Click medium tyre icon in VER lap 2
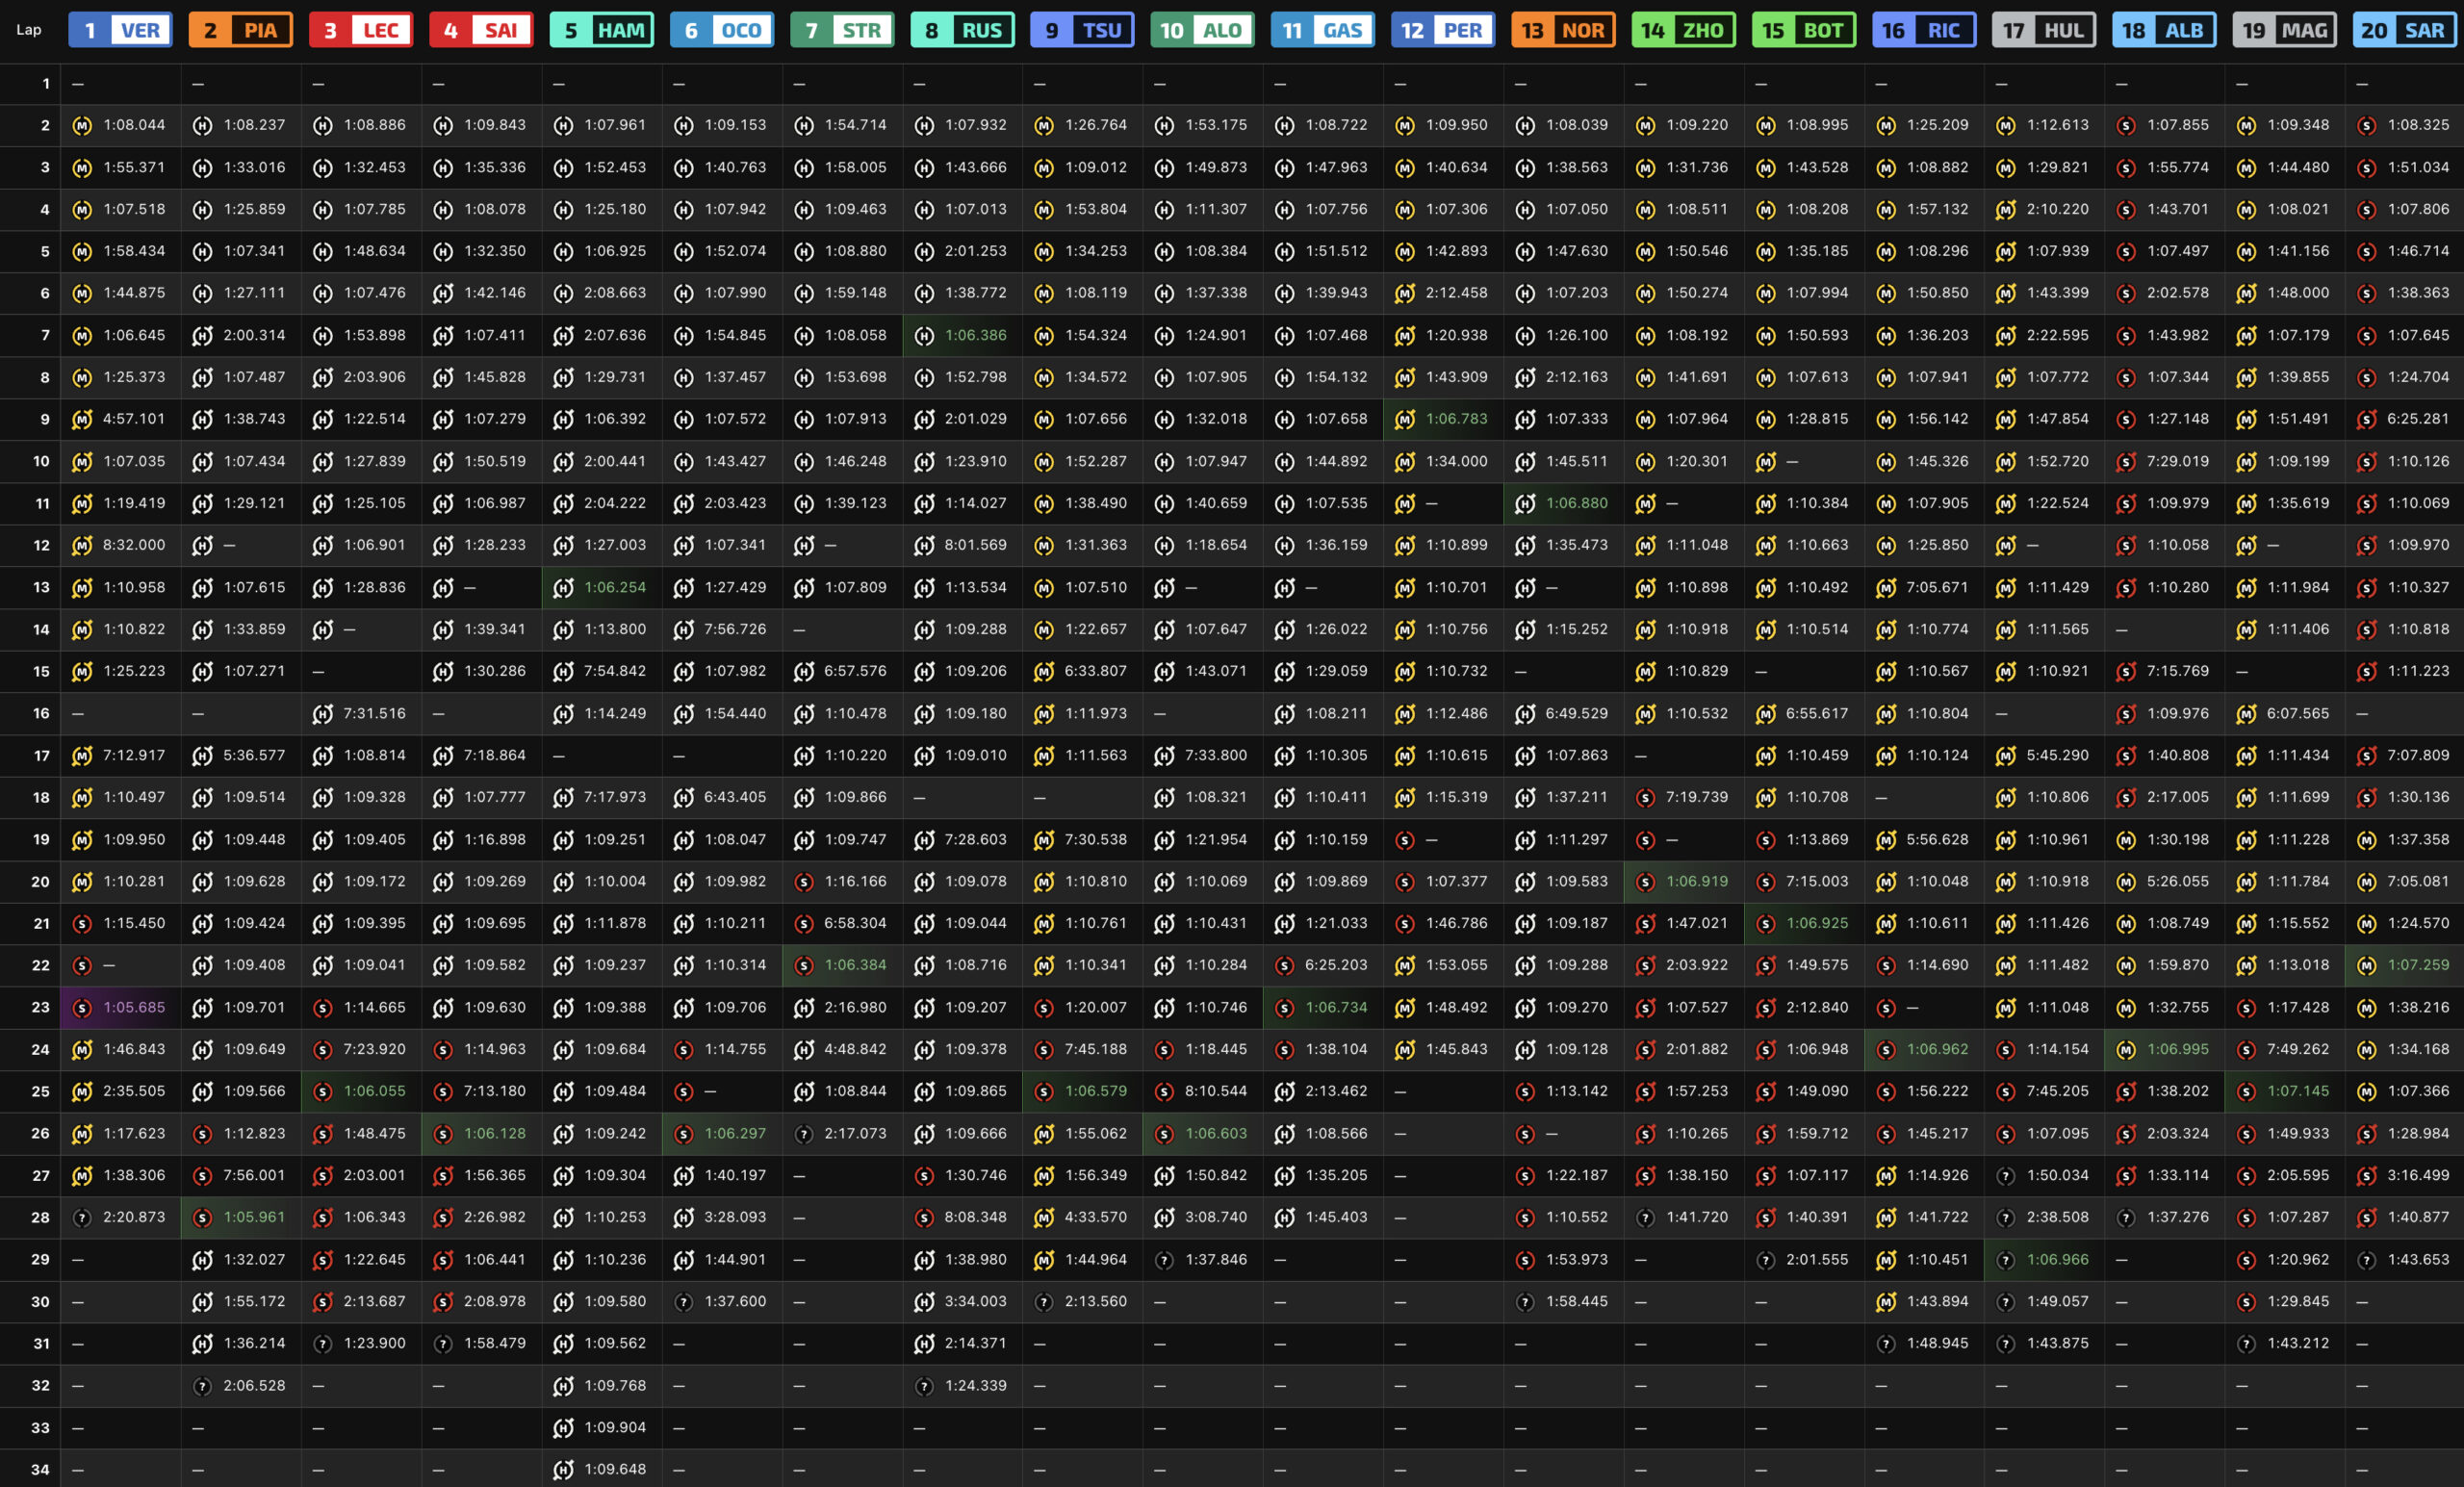 [x=82, y=126]
